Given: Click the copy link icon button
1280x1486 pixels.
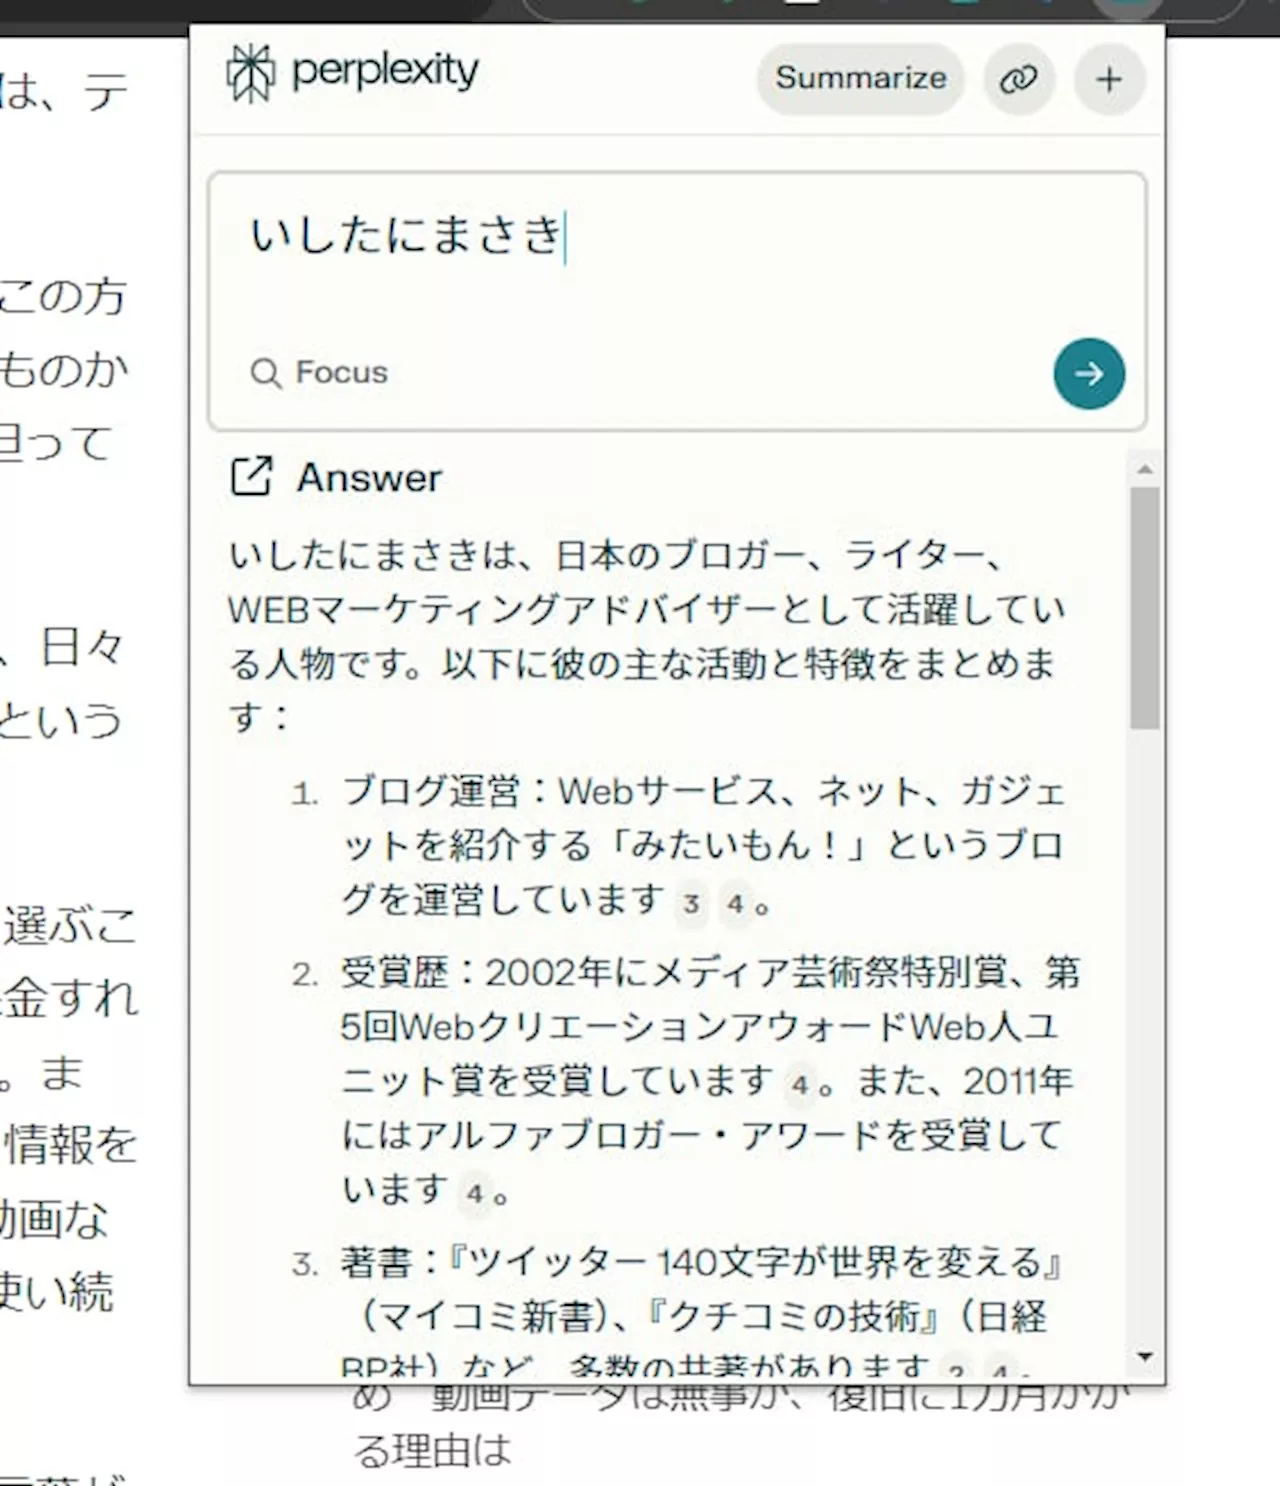Looking at the screenshot, I should [x=1018, y=79].
